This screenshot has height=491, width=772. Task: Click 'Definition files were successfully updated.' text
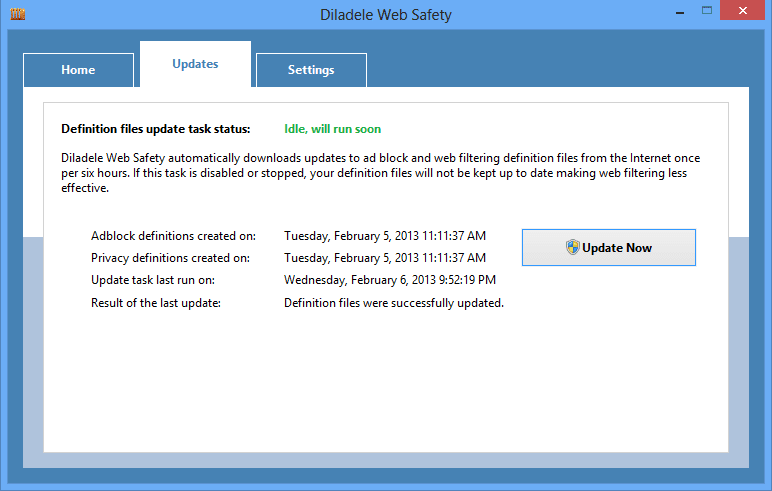(x=394, y=303)
